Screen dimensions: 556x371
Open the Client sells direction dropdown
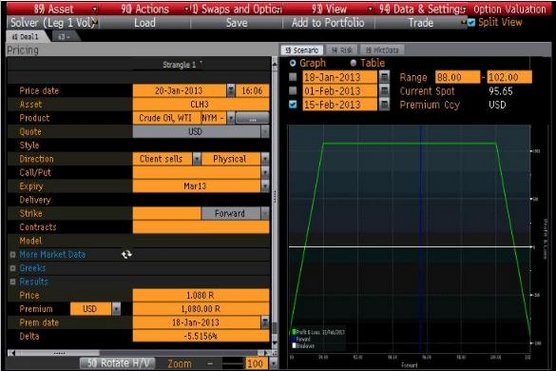pos(197,159)
